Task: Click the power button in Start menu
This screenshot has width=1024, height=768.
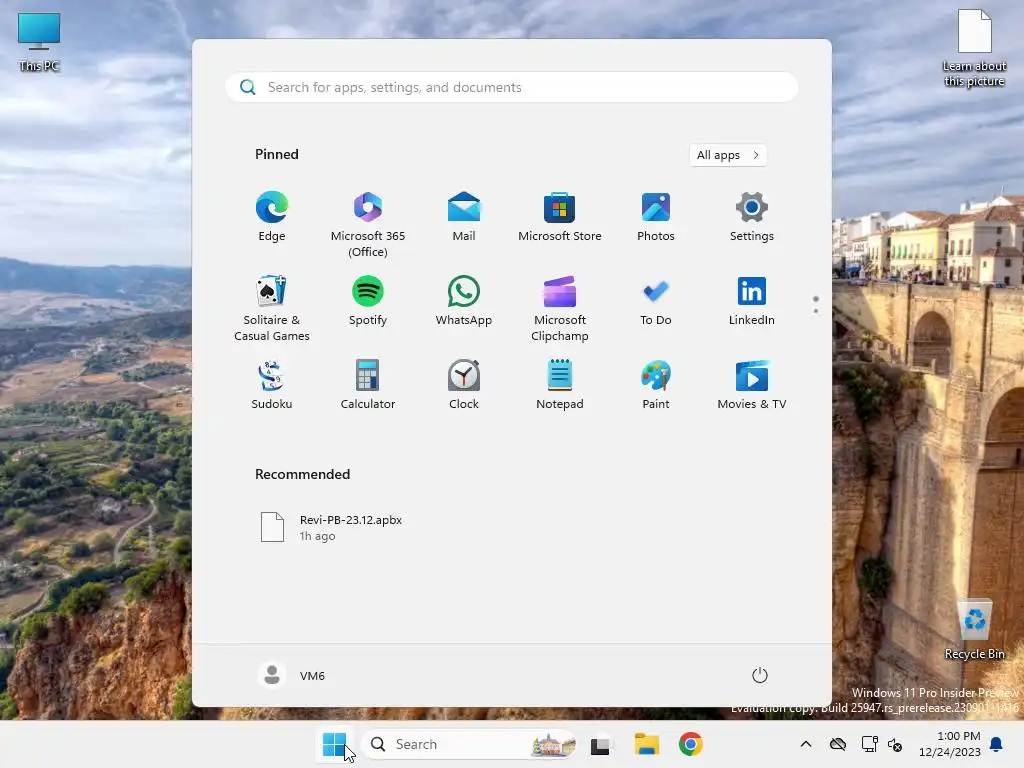Action: tap(760, 675)
